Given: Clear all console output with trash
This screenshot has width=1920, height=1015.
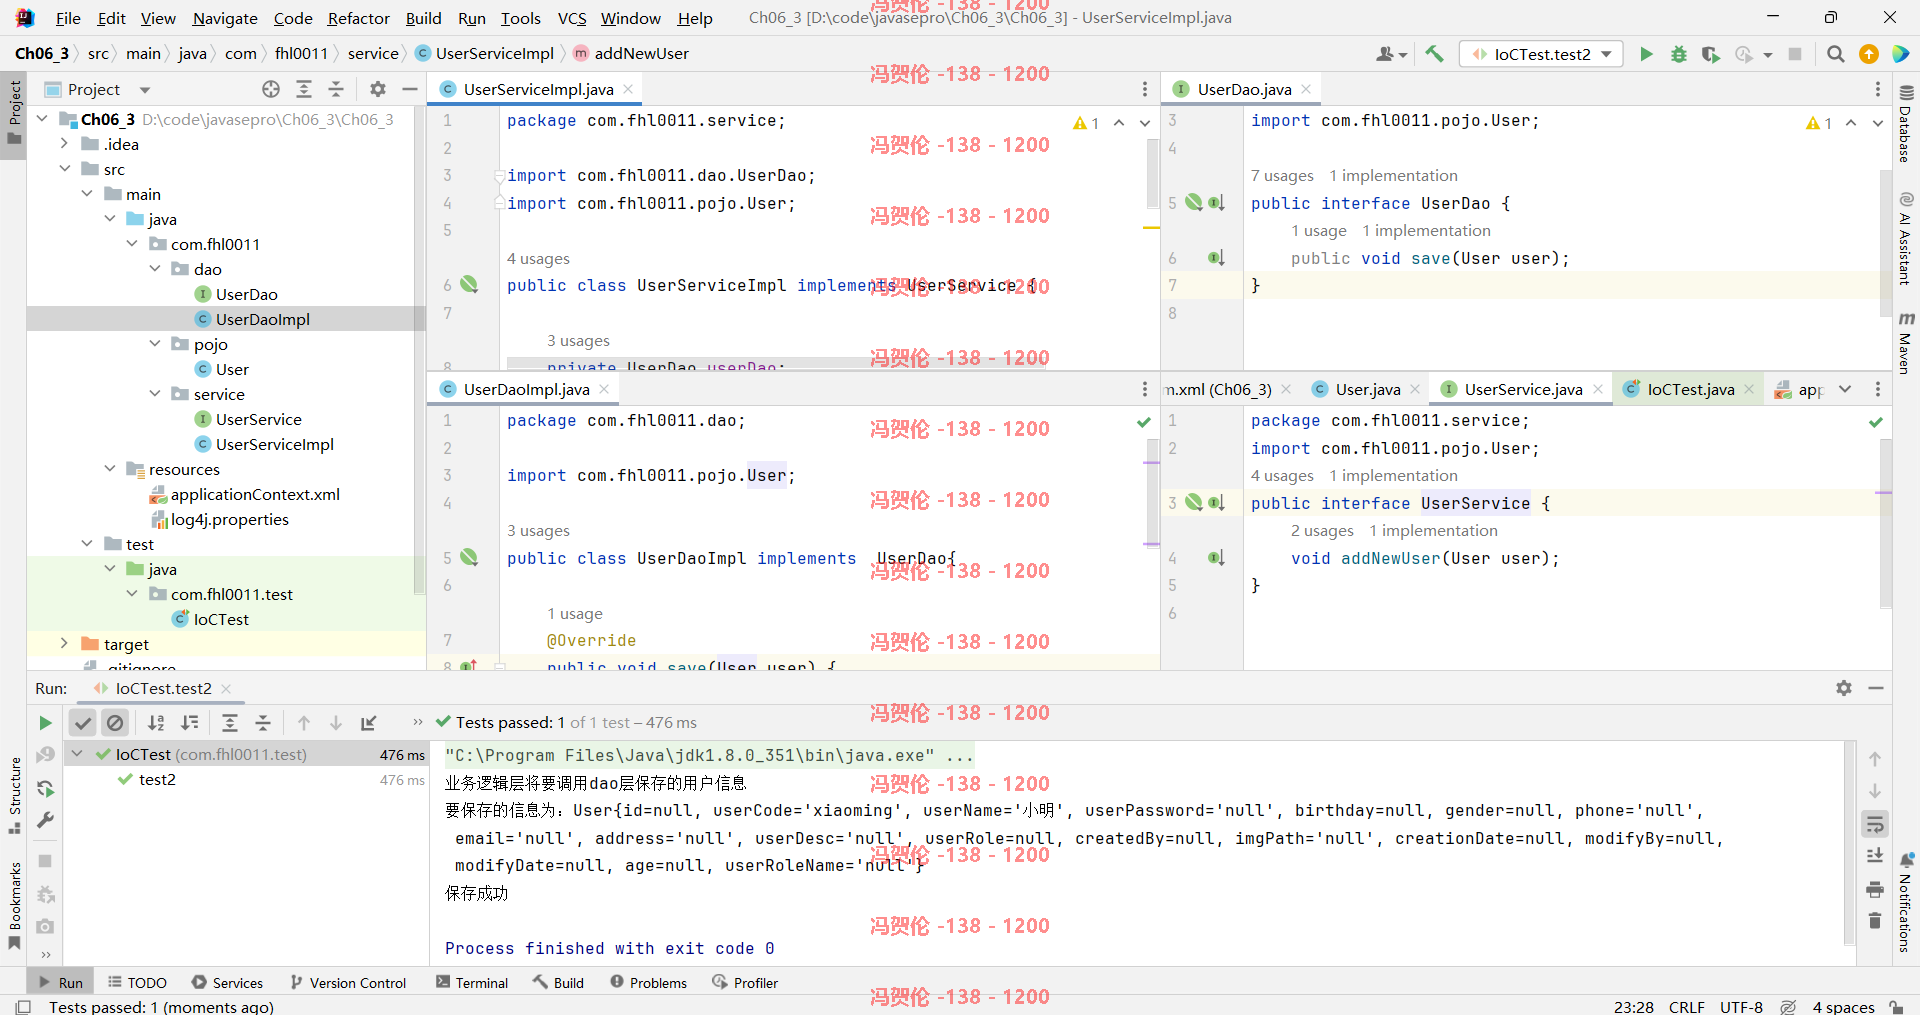Looking at the screenshot, I should tap(1875, 920).
